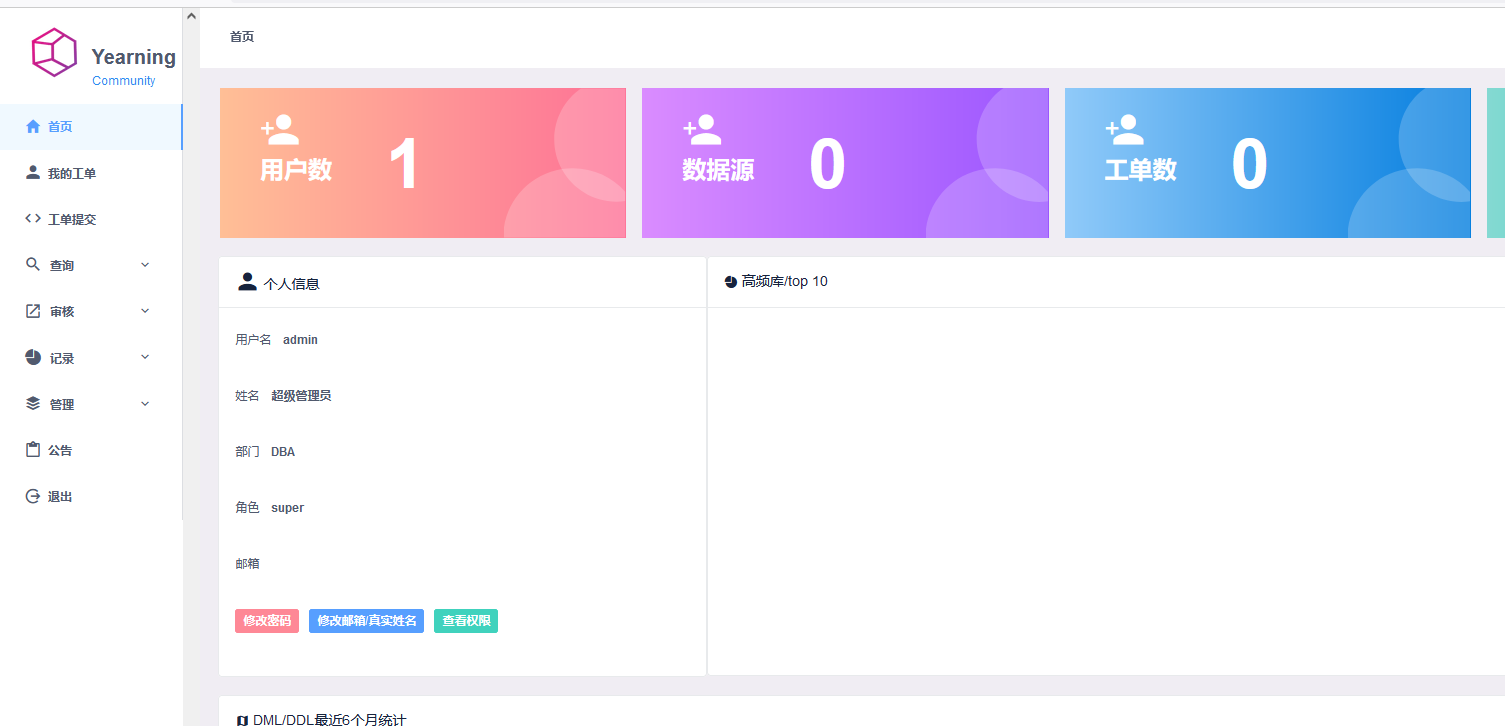The image size is (1505, 726).
Task: Click the 查看权限 button
Action: [x=466, y=621]
